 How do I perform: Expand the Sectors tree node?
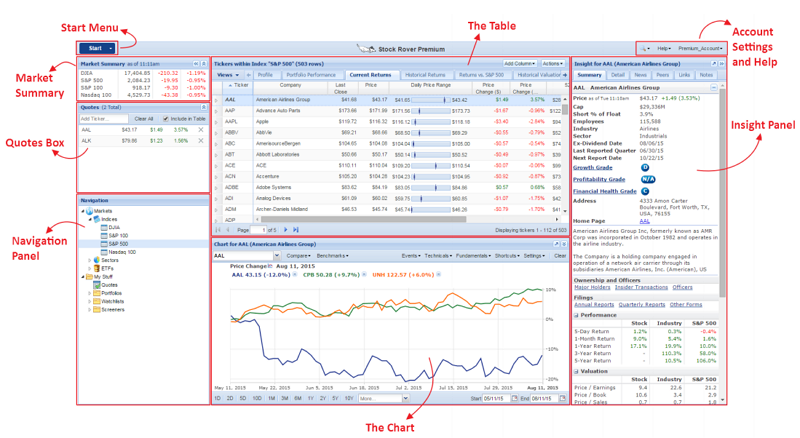(x=90, y=260)
